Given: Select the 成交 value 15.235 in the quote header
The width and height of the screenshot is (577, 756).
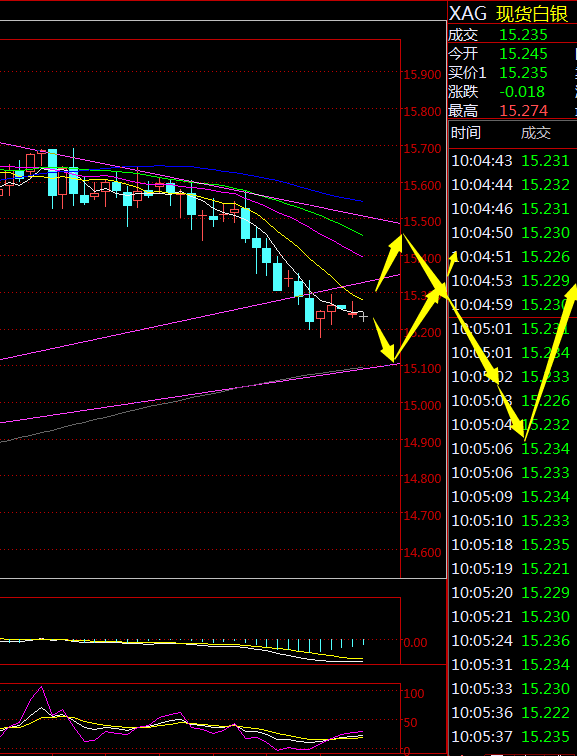Looking at the screenshot, I should (x=523, y=35).
